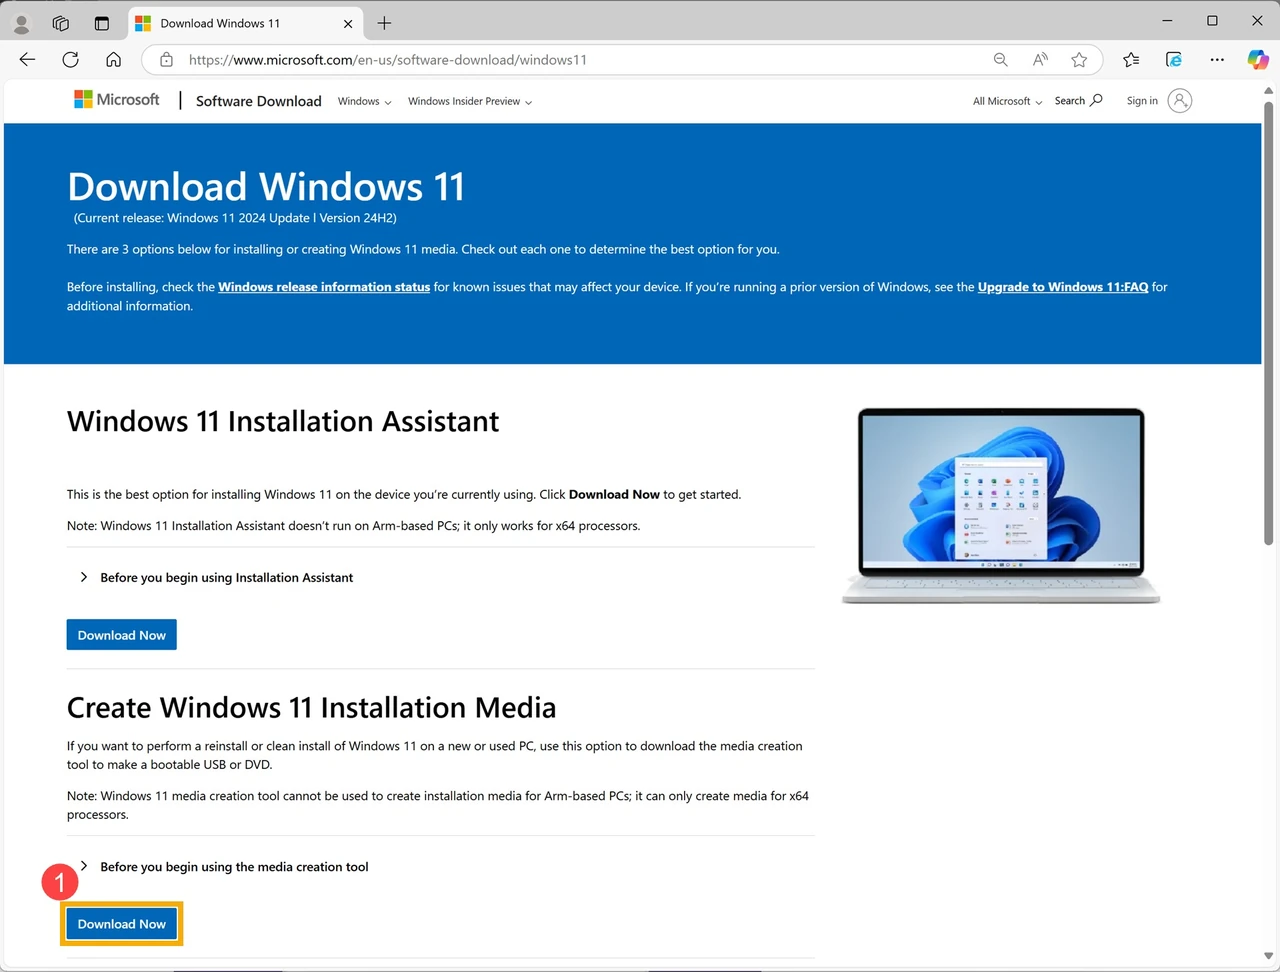Click Create Windows 11 Installation Media heading
Viewport: 1280px width, 972px height.
(311, 708)
